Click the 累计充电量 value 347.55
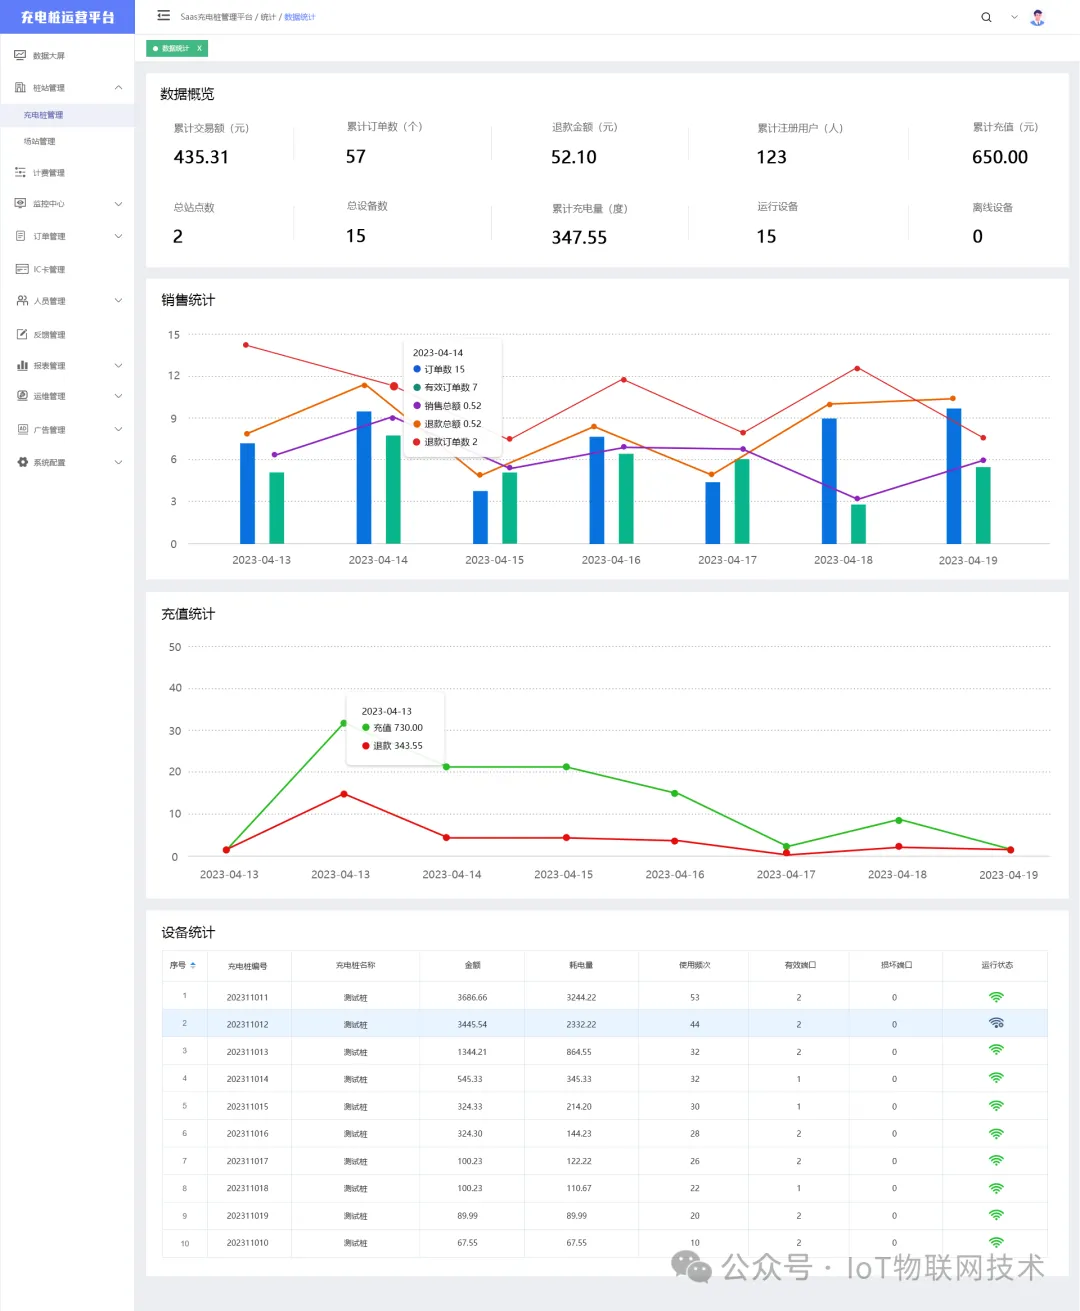This screenshot has width=1080, height=1311. point(579,237)
